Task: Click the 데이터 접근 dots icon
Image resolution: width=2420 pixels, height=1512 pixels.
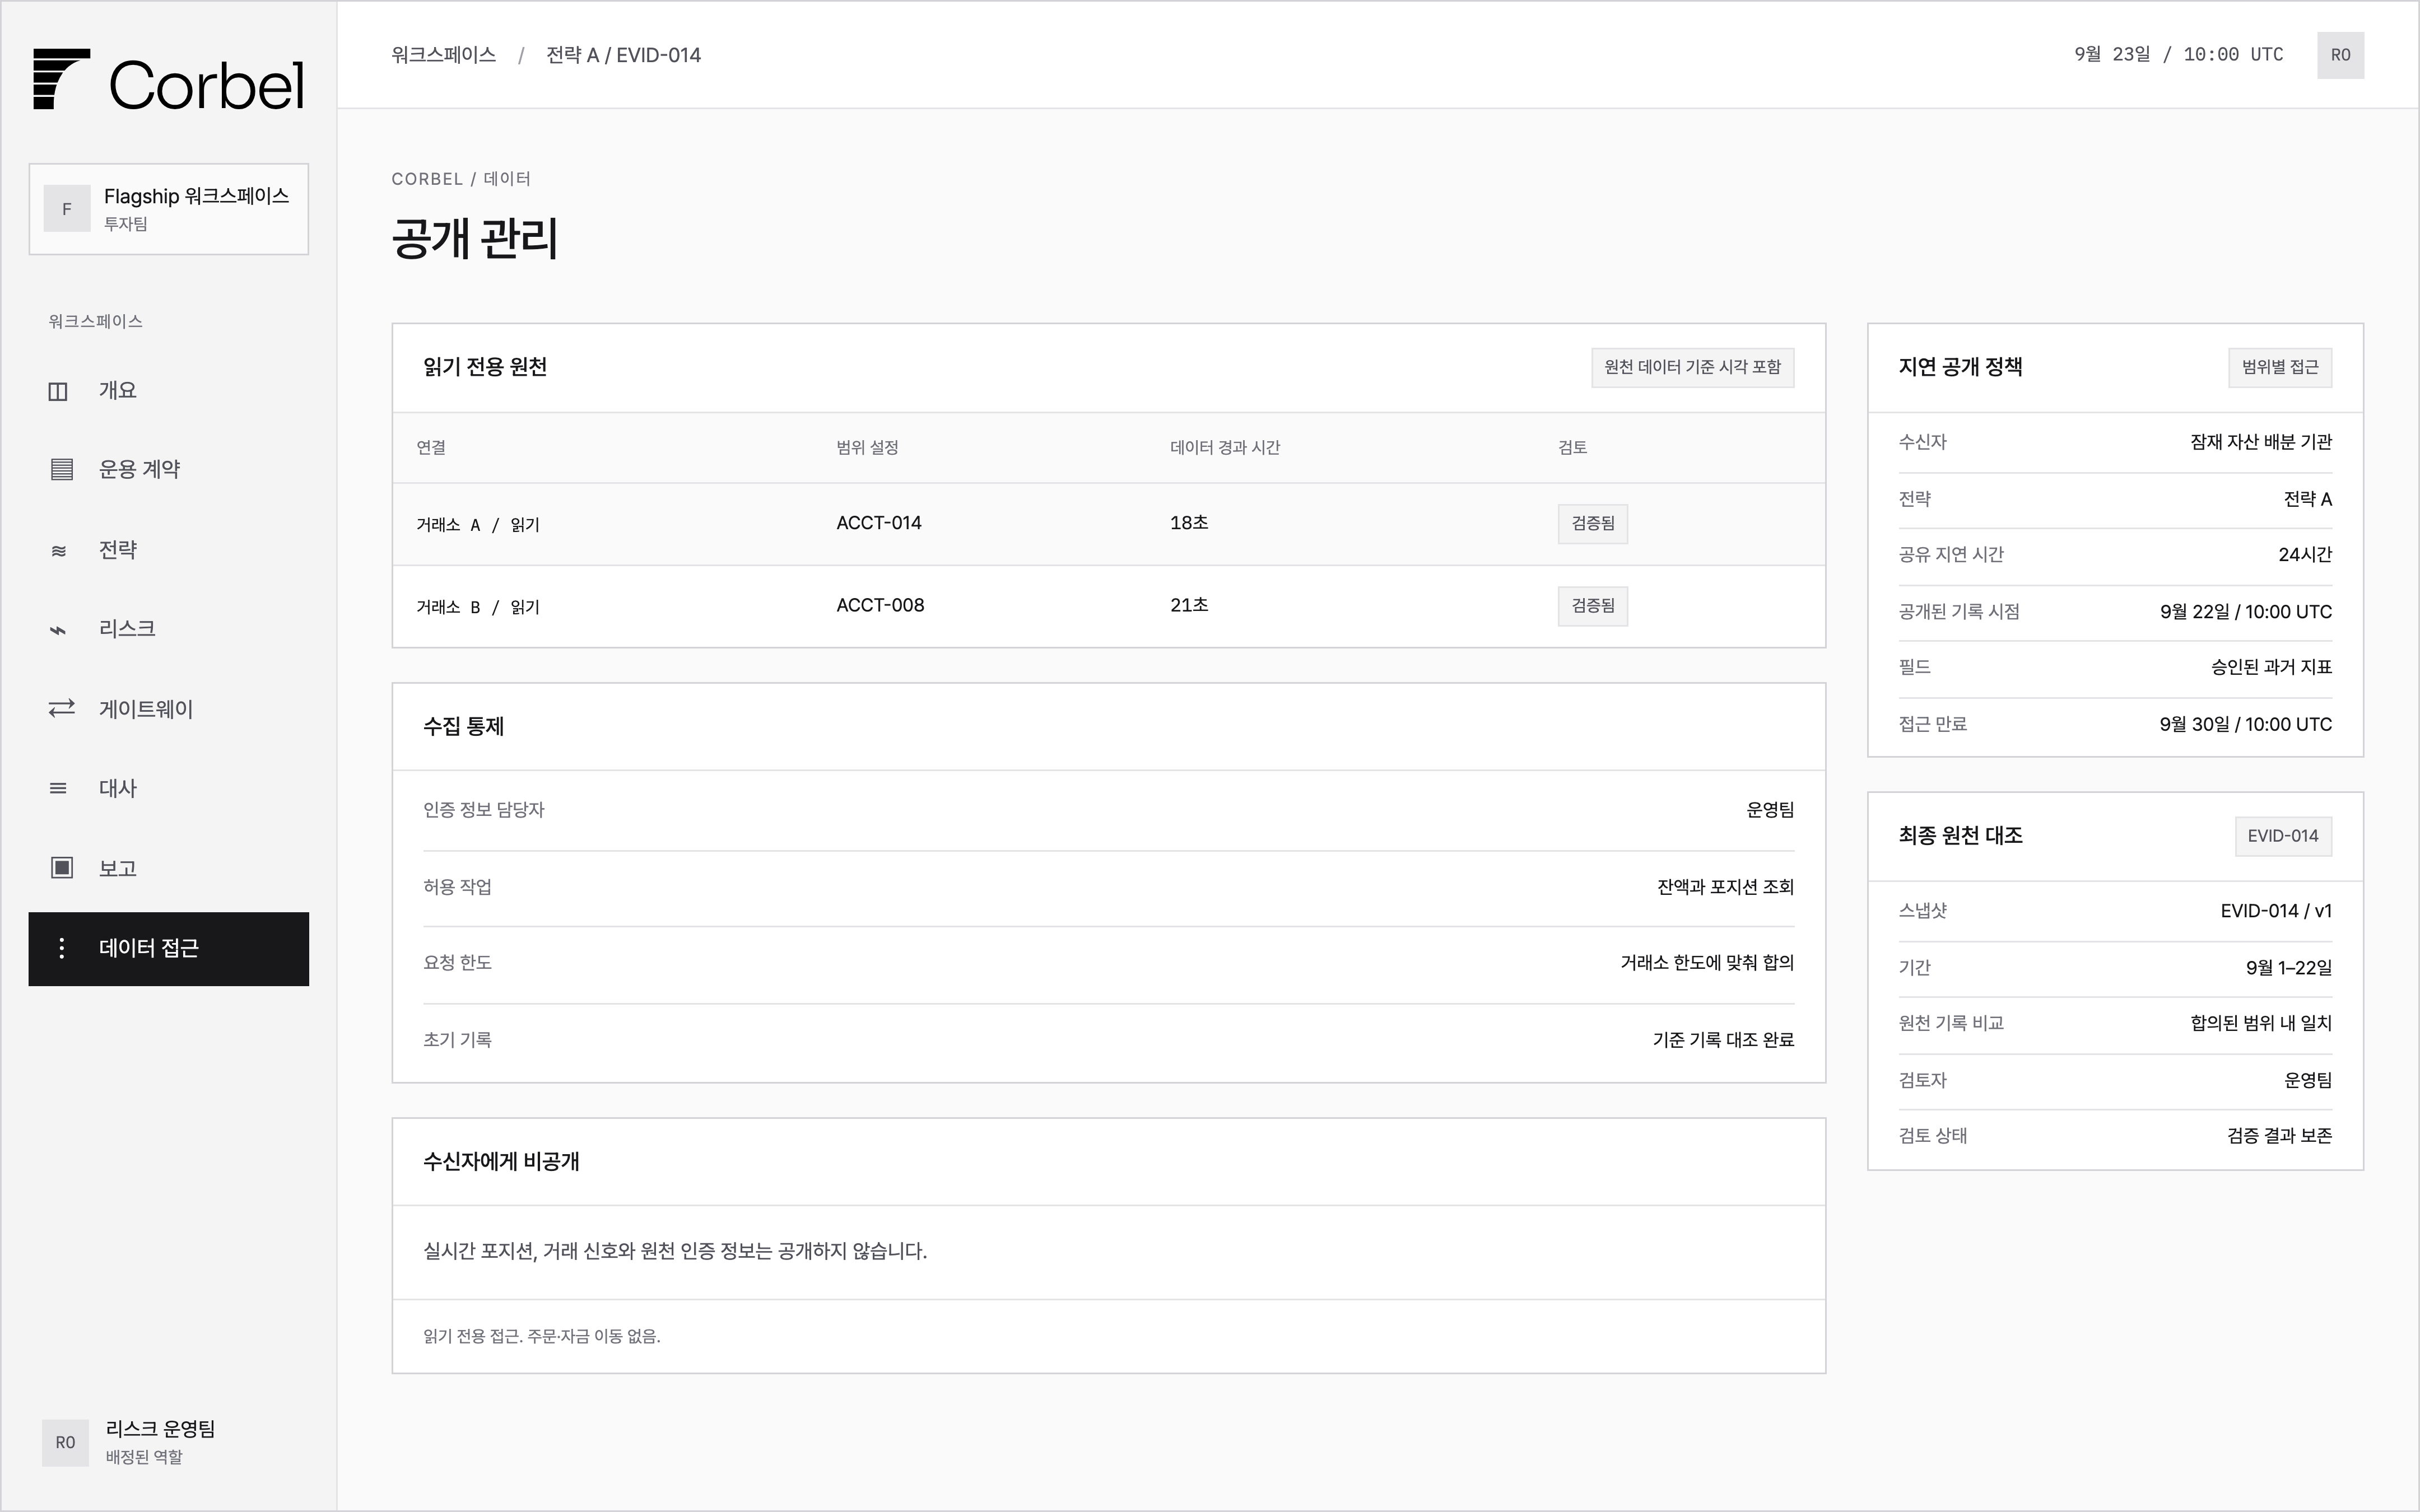Action: tap(61, 948)
